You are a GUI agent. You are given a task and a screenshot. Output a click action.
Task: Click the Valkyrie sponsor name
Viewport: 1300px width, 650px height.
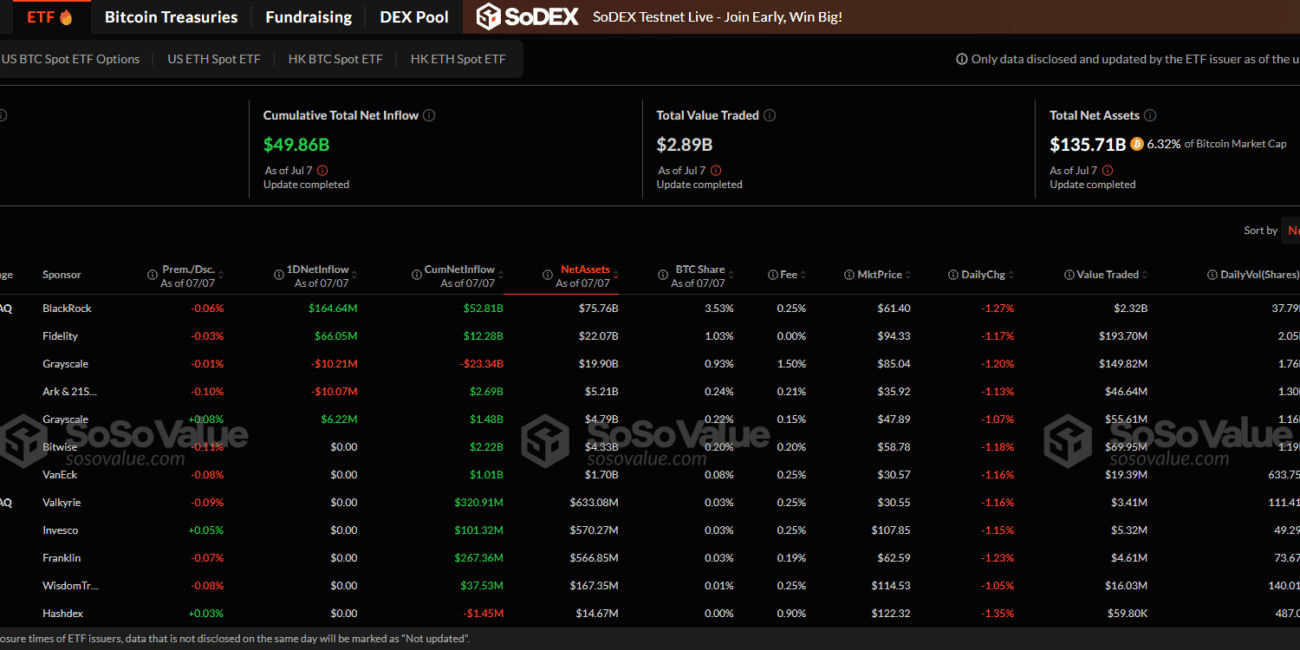point(61,502)
